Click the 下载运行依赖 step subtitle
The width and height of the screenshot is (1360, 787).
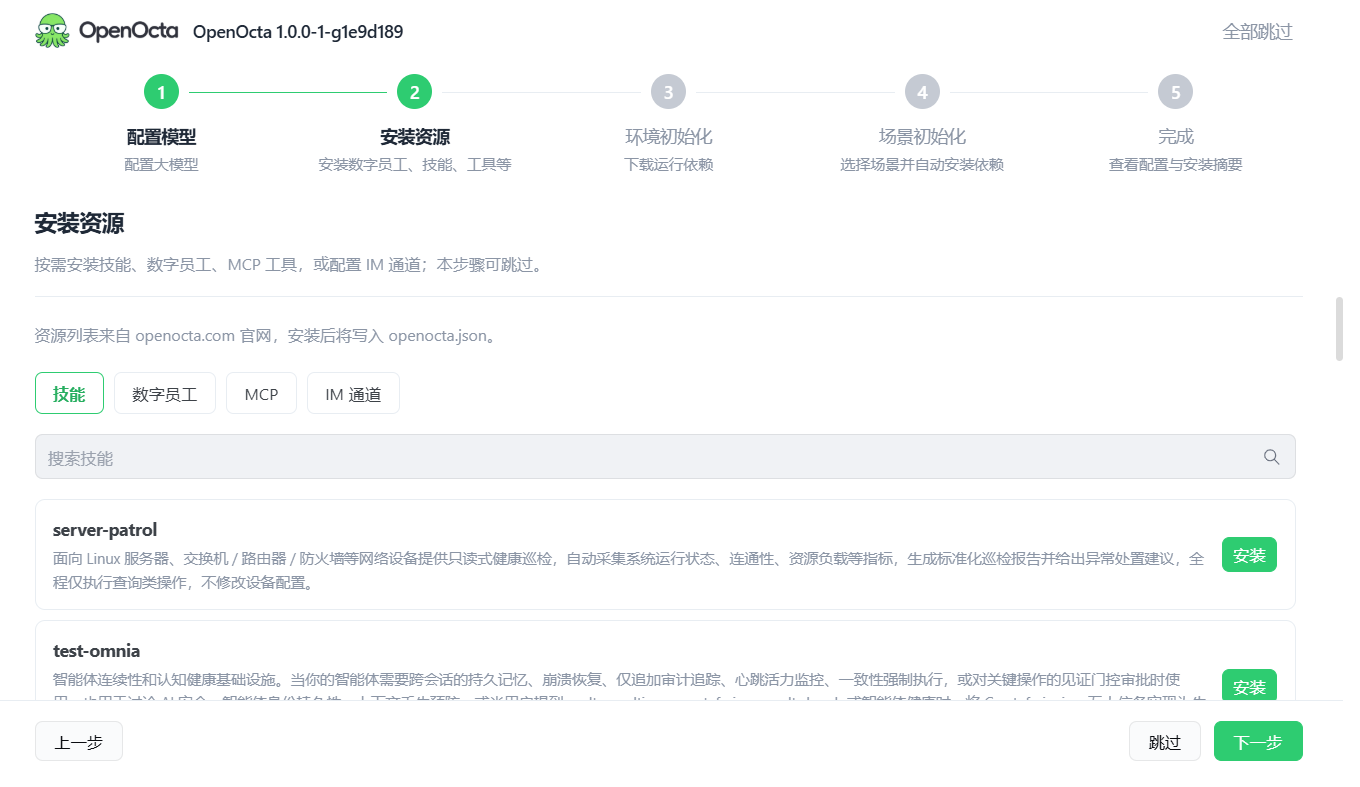tap(668, 165)
